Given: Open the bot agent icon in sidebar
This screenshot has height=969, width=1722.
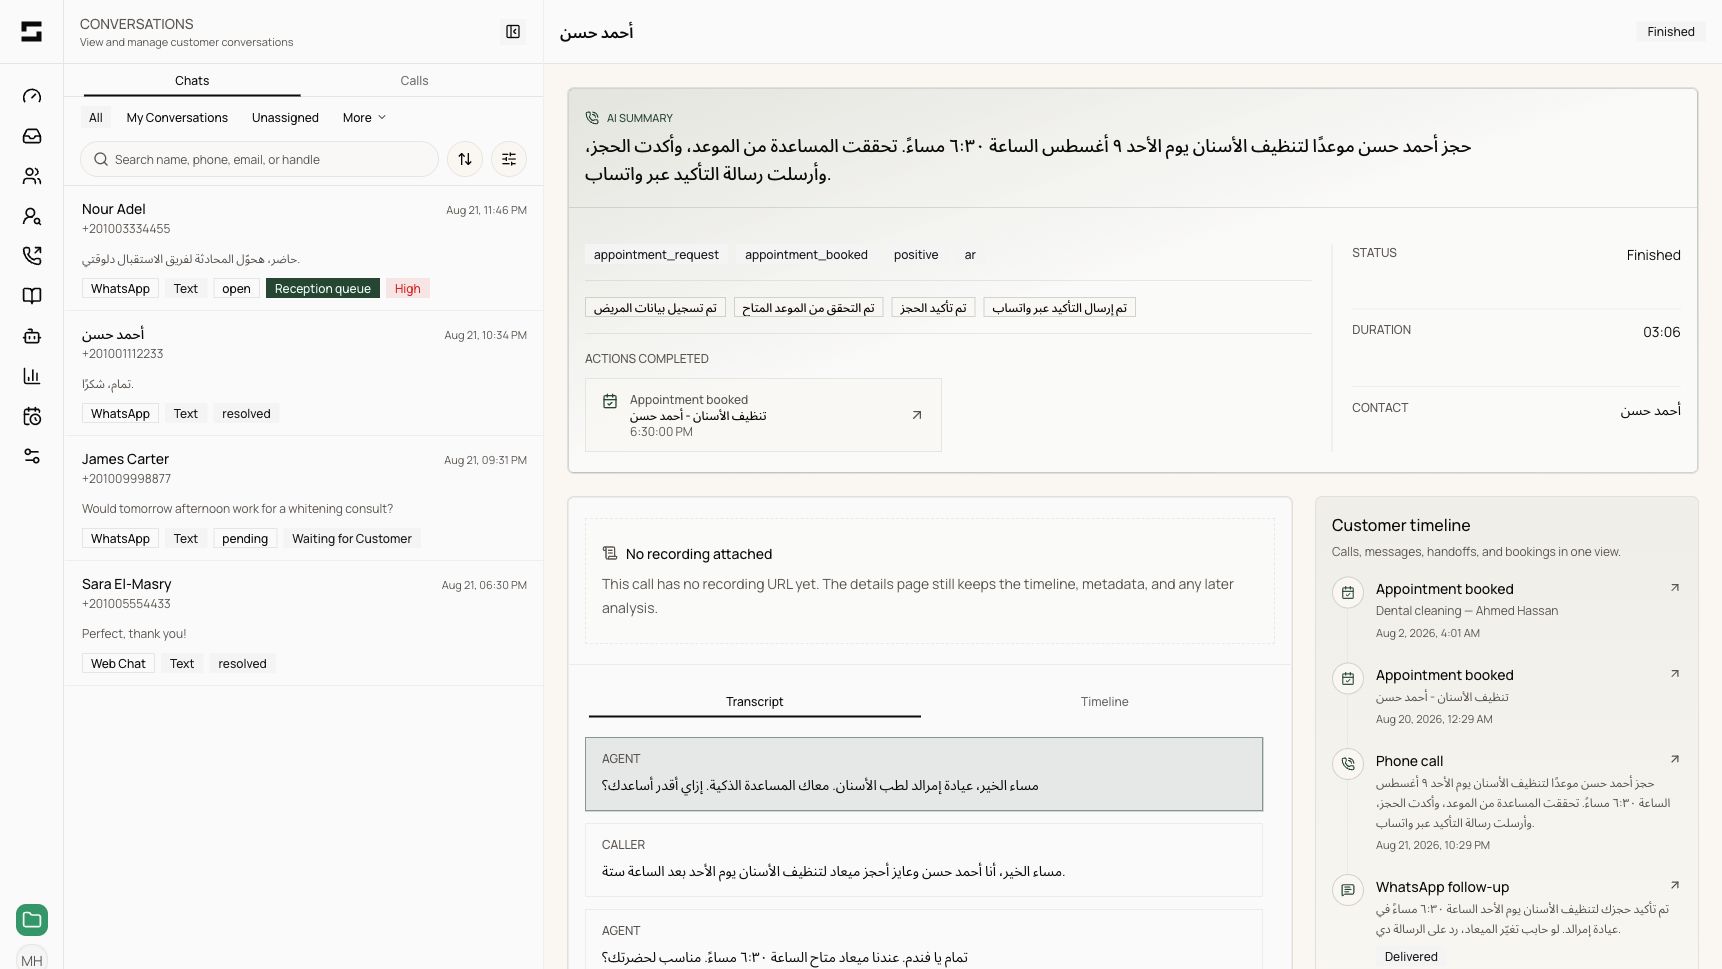Looking at the screenshot, I should click(32, 336).
